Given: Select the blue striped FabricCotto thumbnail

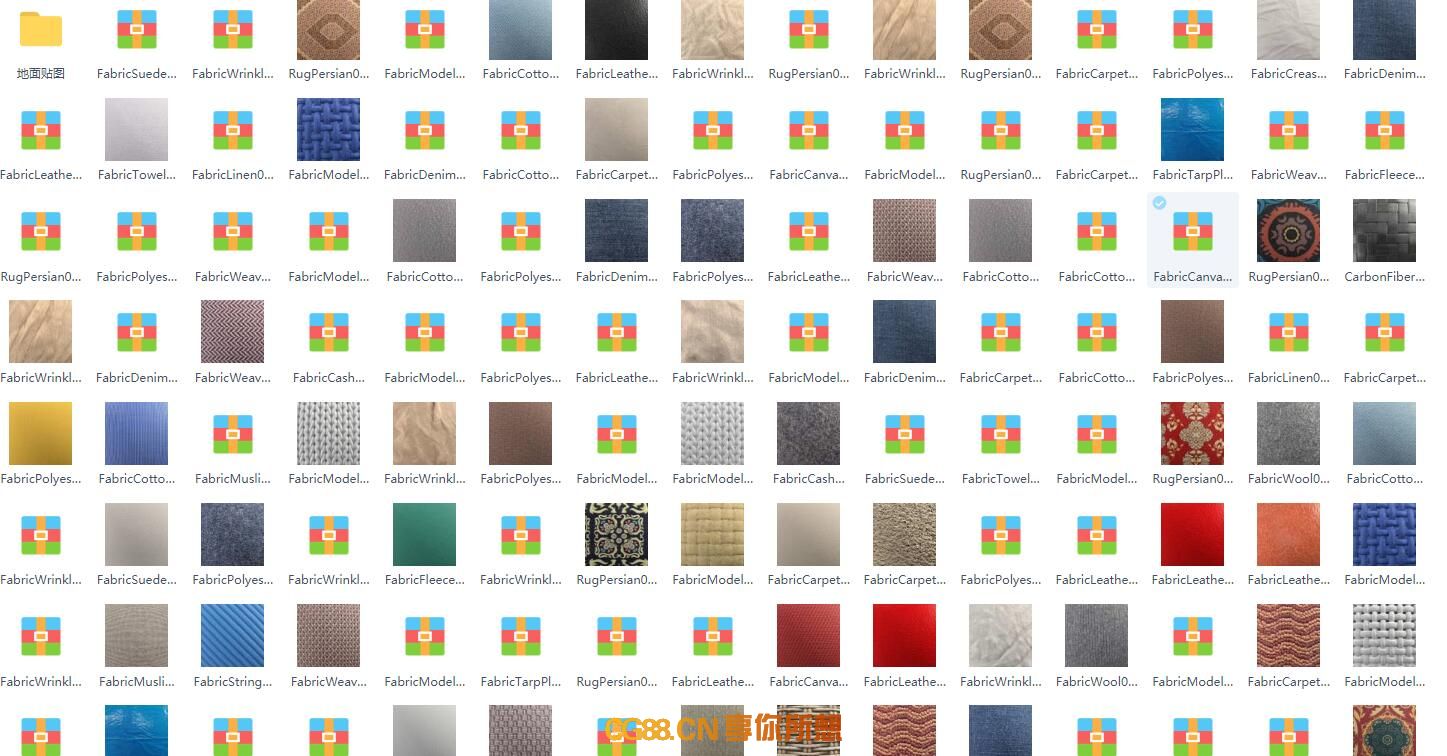Looking at the screenshot, I should tap(136, 433).
